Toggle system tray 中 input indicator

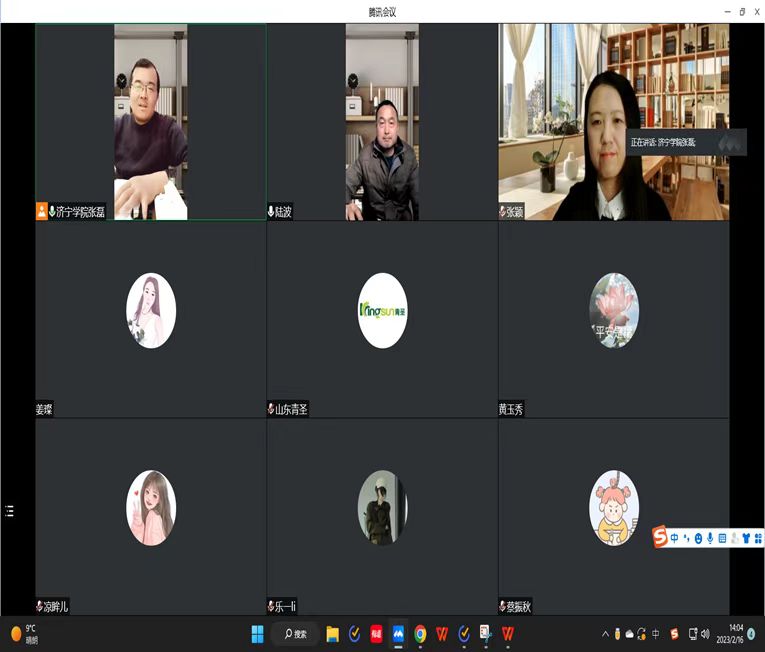(x=656, y=634)
